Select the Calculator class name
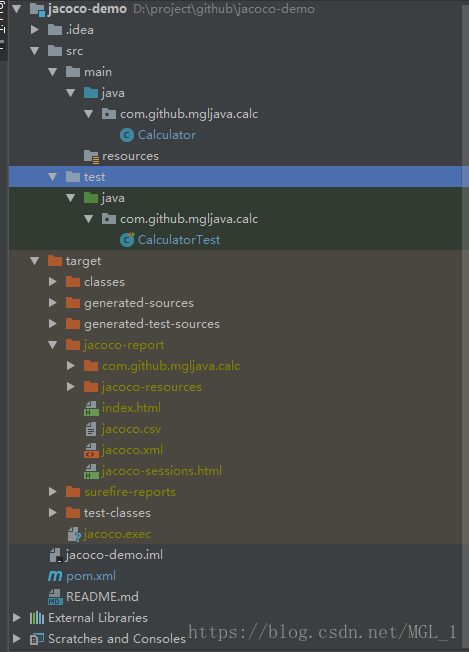The width and height of the screenshot is (469, 652). click(167, 135)
